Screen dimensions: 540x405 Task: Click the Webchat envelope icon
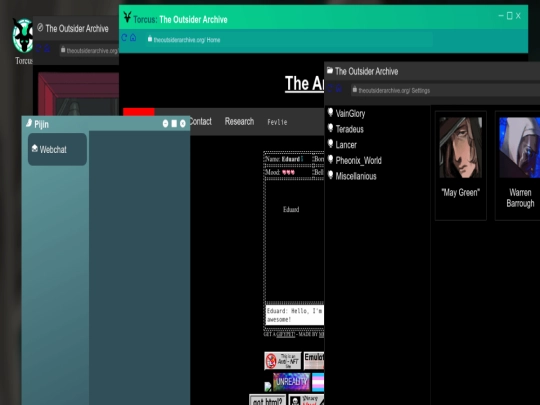(34, 148)
